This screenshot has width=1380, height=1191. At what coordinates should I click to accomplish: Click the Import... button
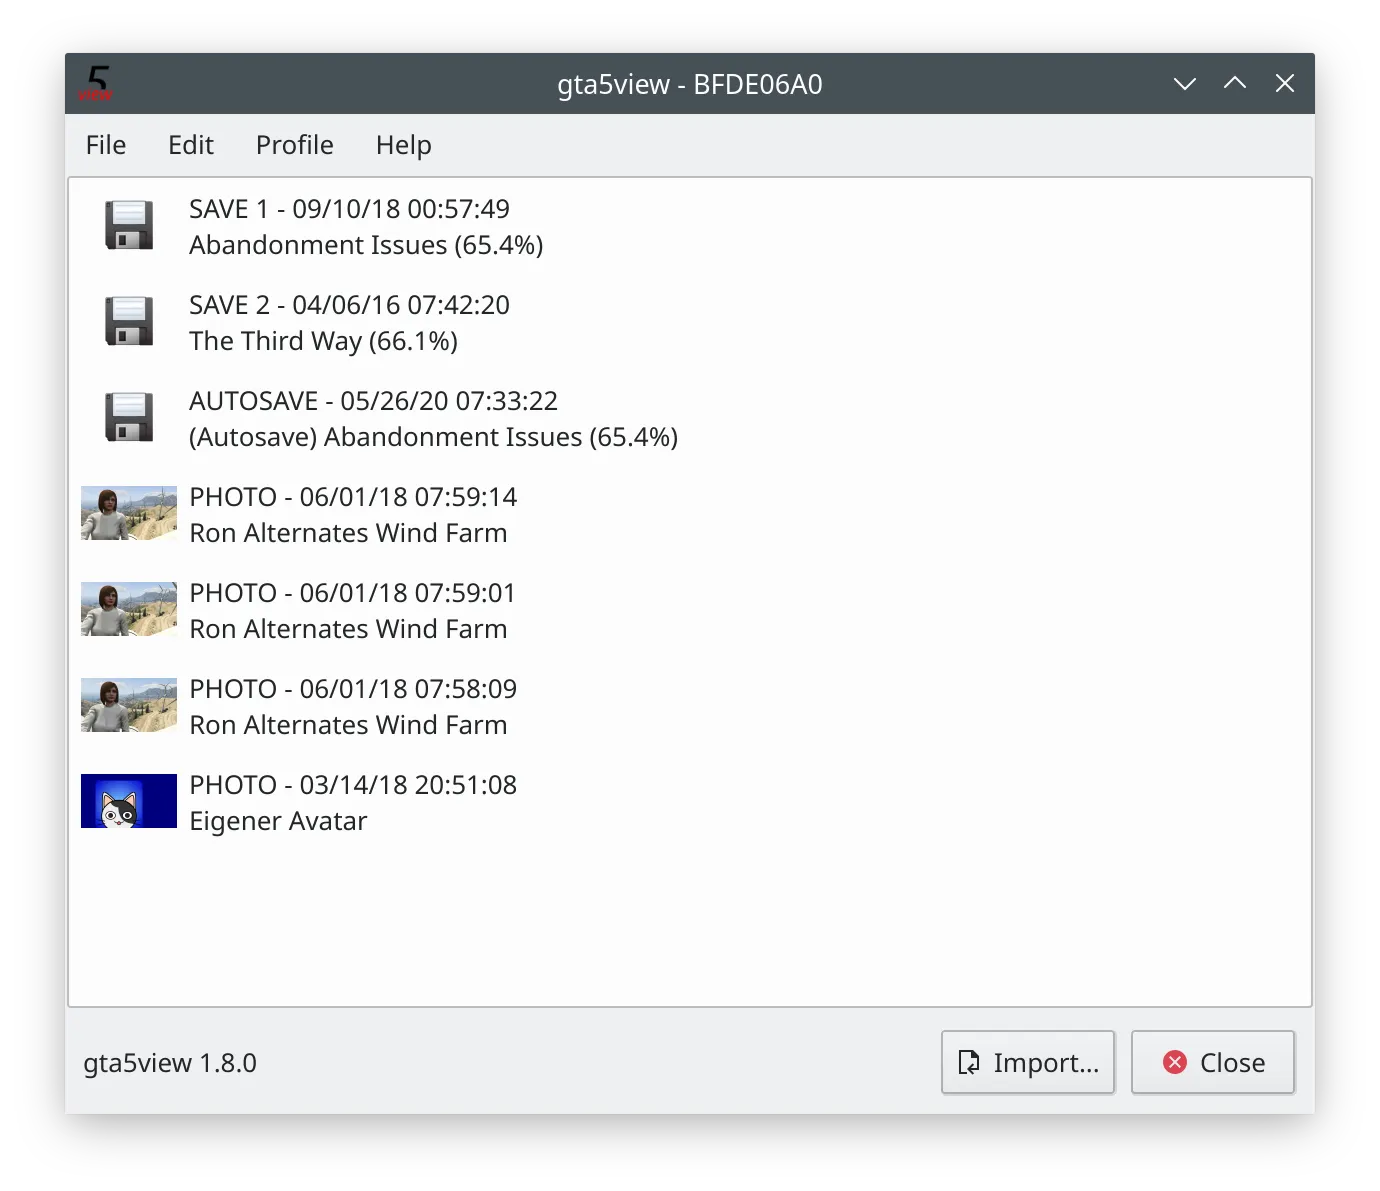point(1028,1062)
